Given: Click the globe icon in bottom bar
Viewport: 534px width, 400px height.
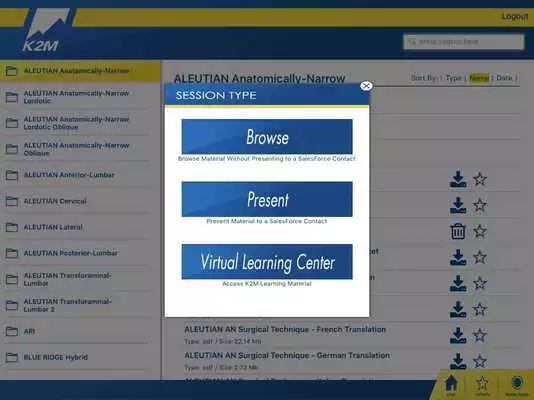Looking at the screenshot, I should point(517,383).
